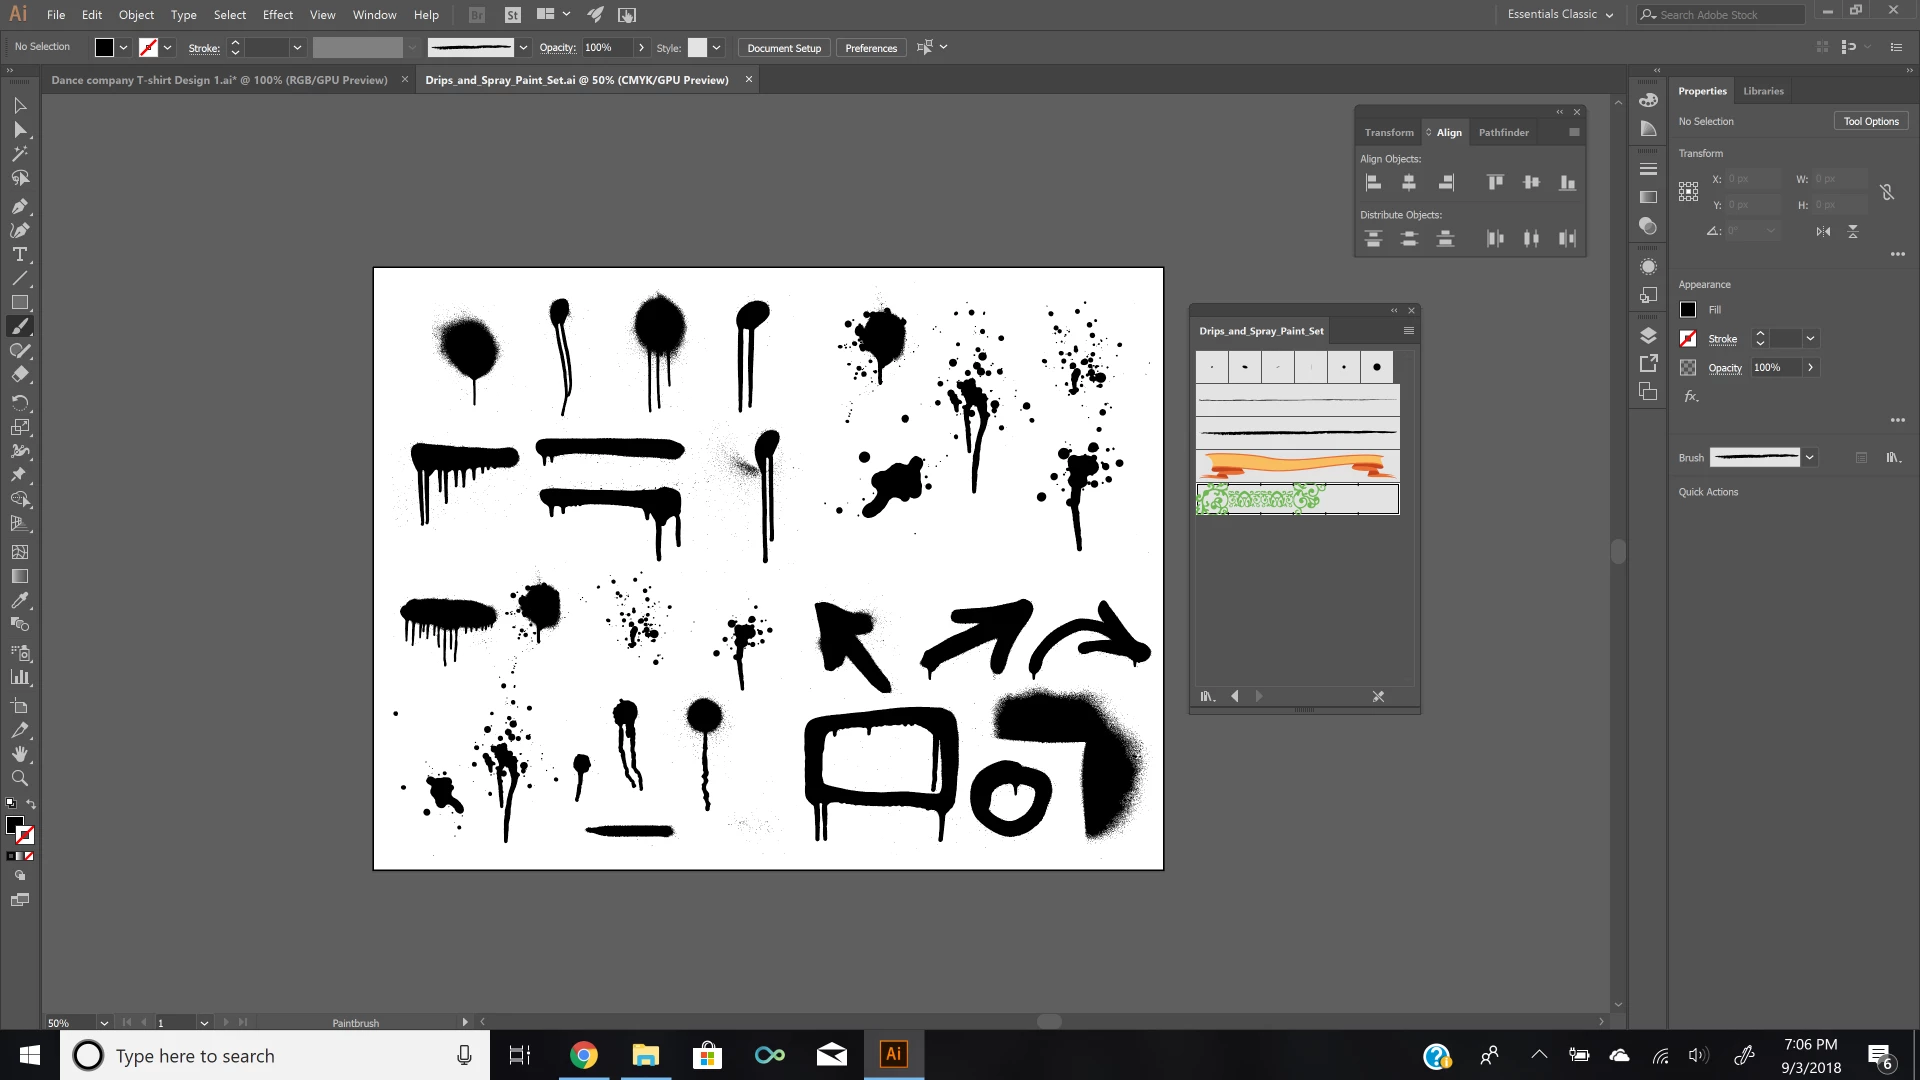
Task: Click the Document Setup button
Action: click(783, 48)
